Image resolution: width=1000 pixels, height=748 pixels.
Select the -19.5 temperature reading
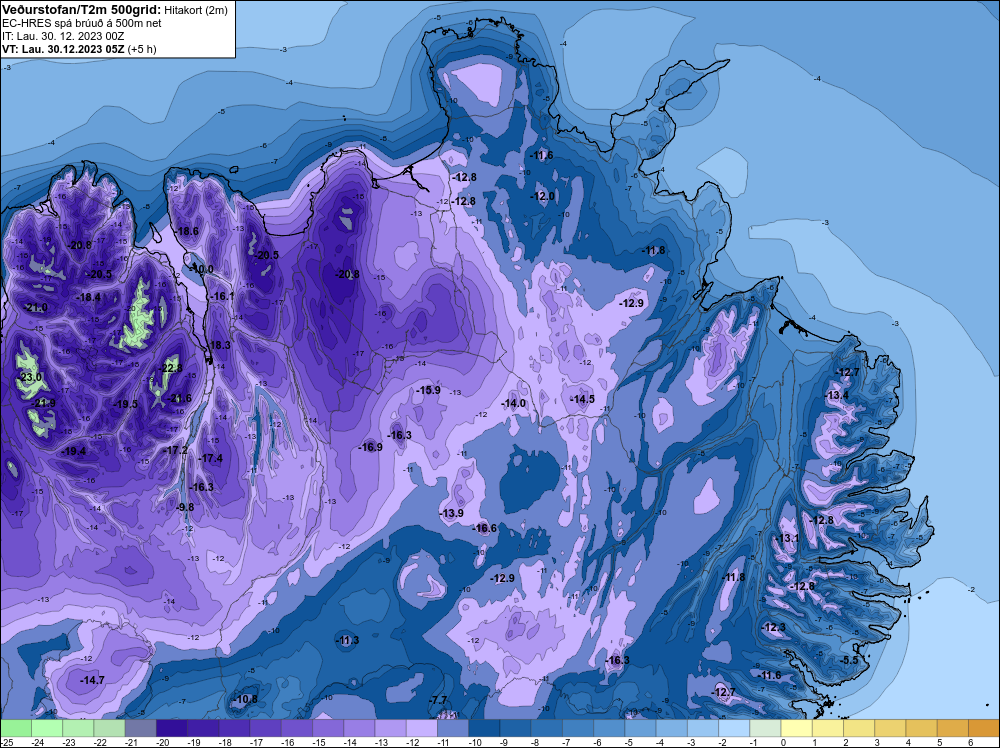(x=126, y=404)
